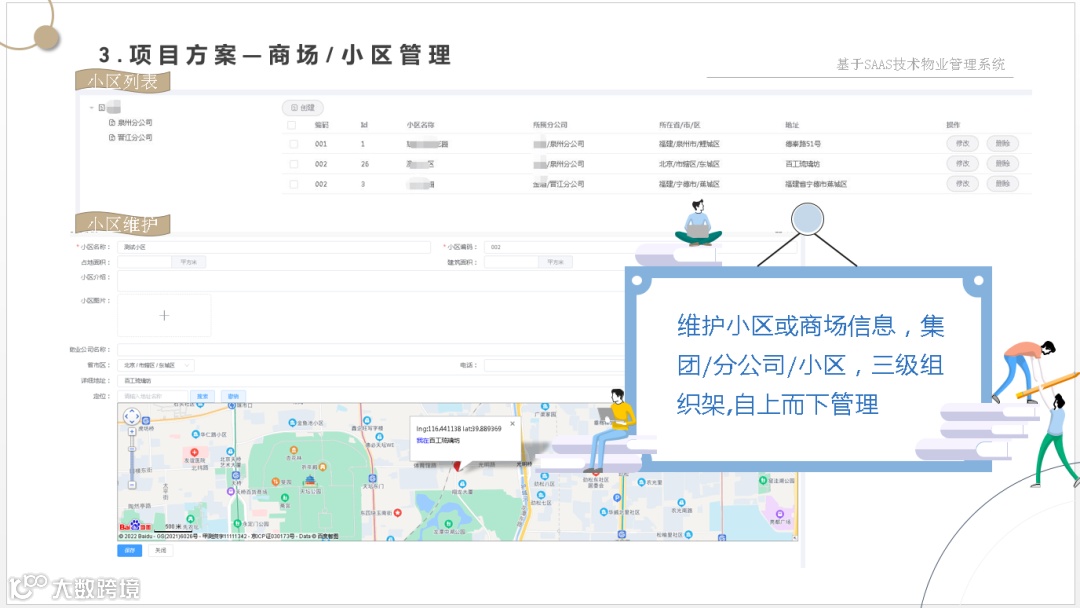Click 删除 (delete) for the 福建省宁德市蕉城区 row
Viewport: 1080px width, 608px height.
[x=1002, y=183]
